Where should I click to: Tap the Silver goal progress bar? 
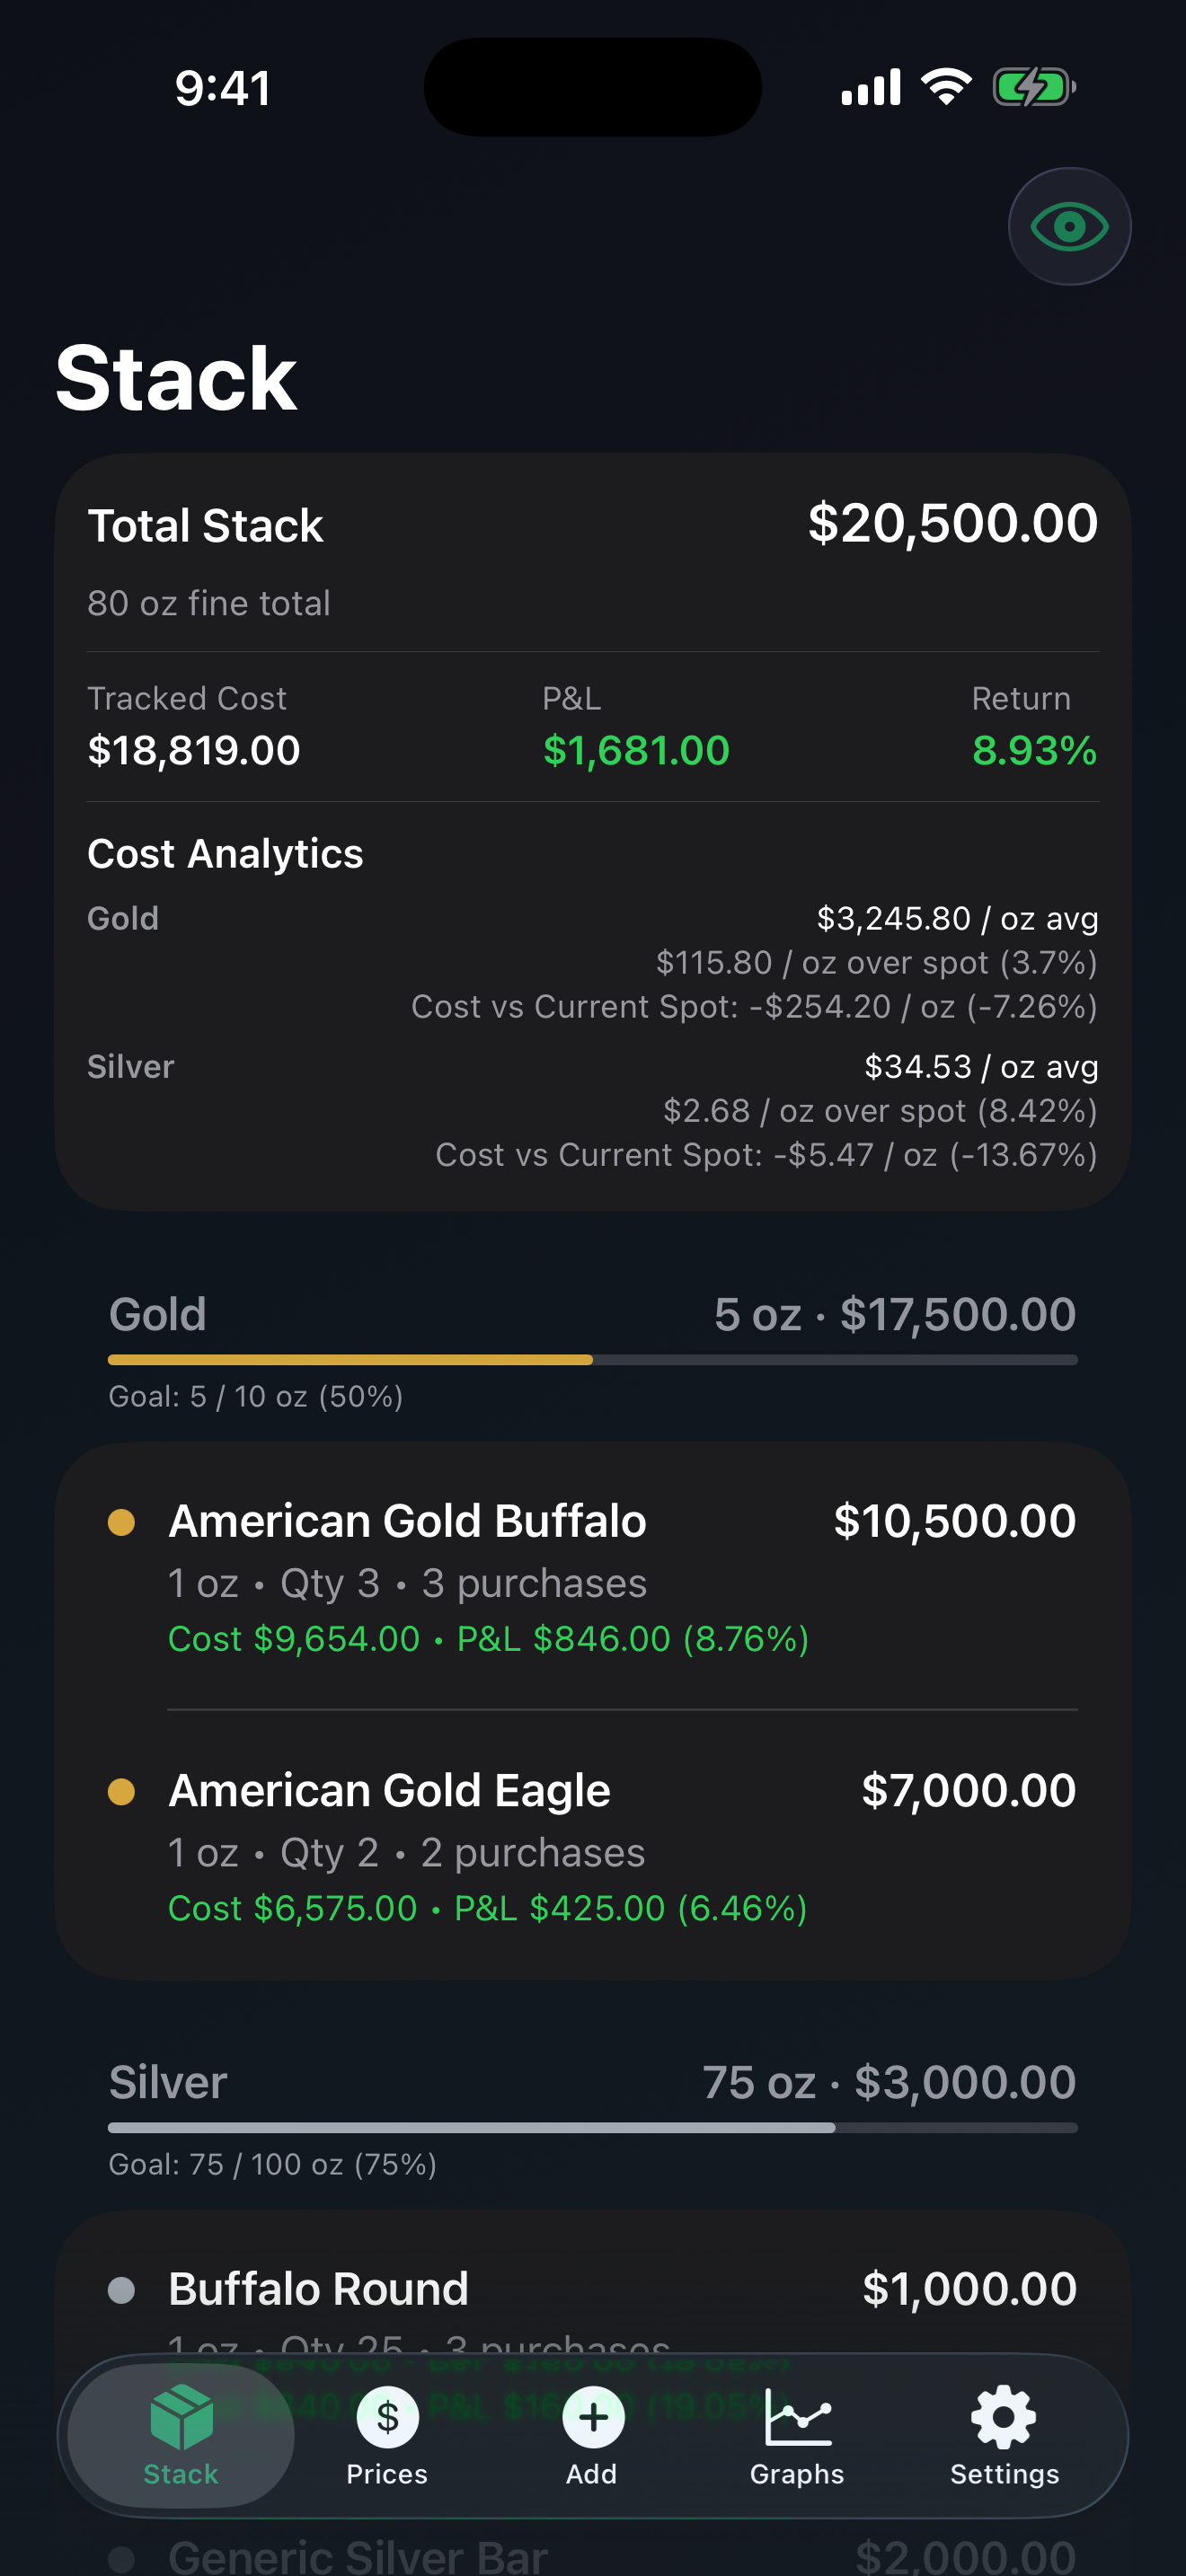pos(593,2128)
